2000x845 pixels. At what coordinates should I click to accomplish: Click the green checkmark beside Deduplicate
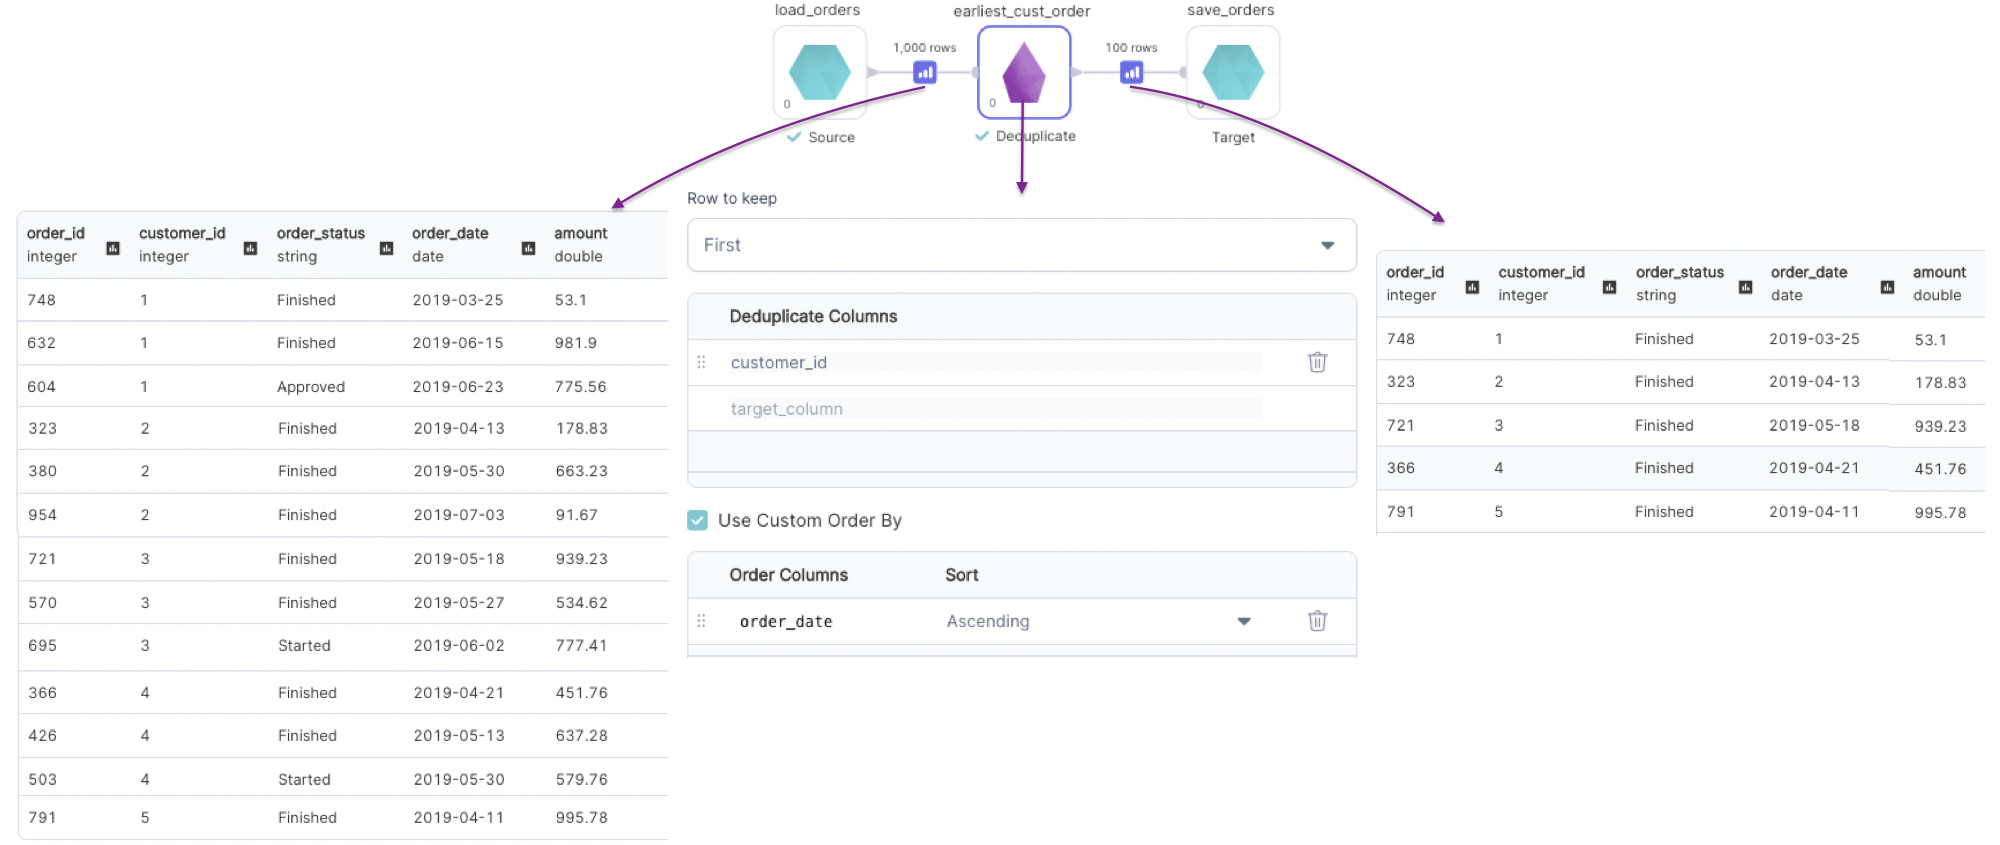(981, 135)
